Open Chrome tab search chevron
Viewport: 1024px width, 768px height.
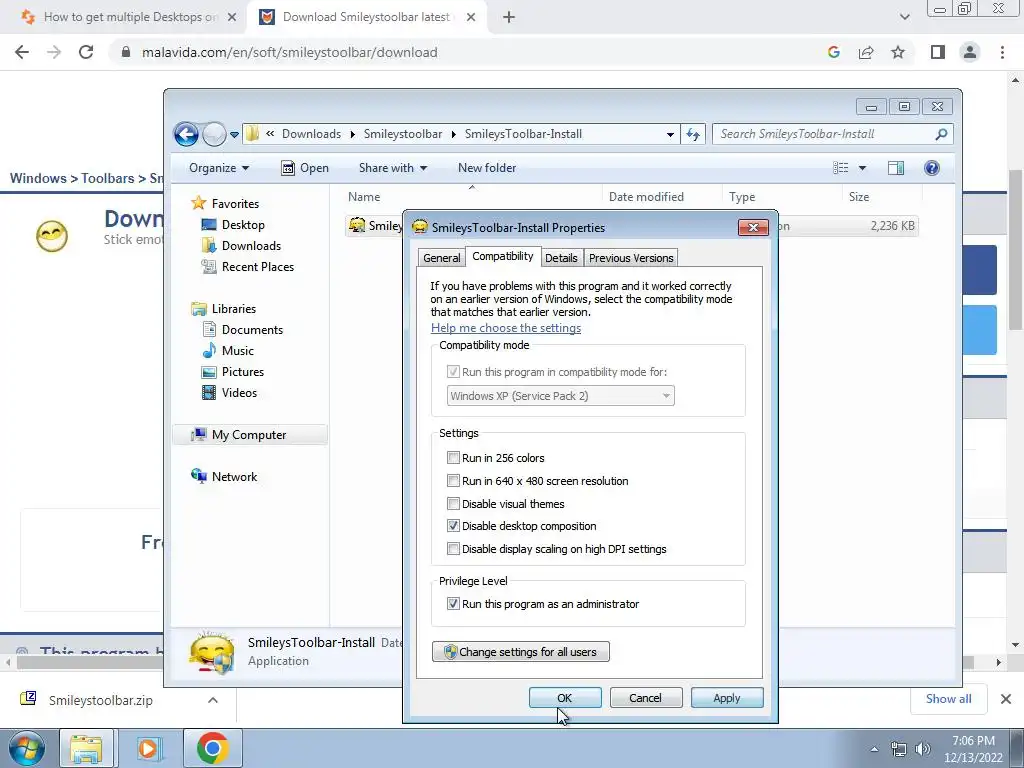(904, 17)
